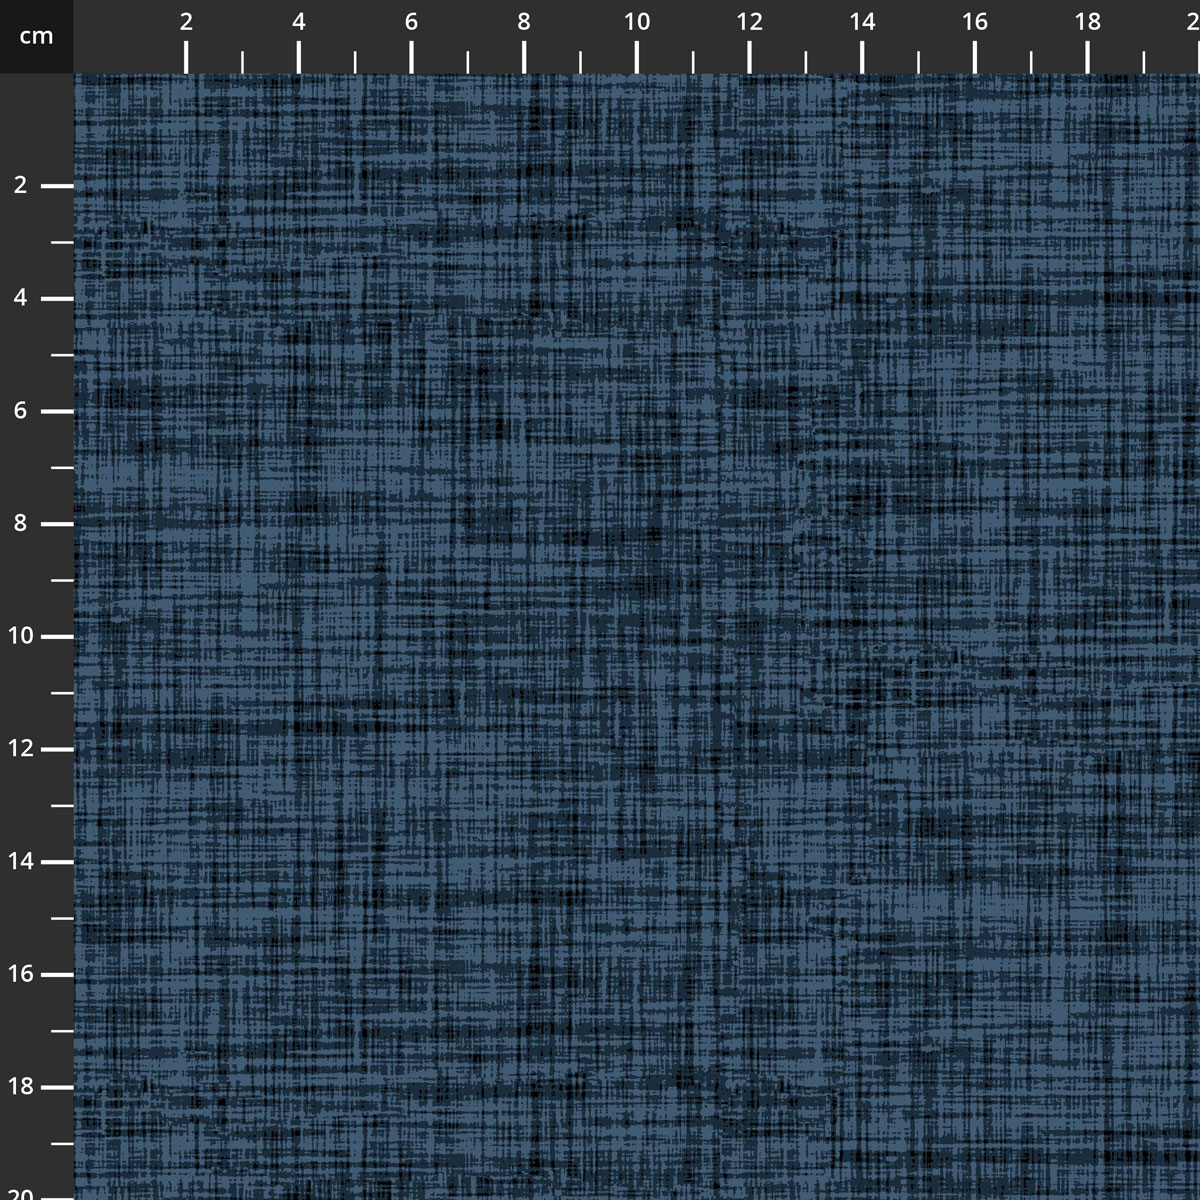The image size is (1200, 1200).
Task: Click the 14 cm tick on vertical ruler
Action: click(x=58, y=862)
